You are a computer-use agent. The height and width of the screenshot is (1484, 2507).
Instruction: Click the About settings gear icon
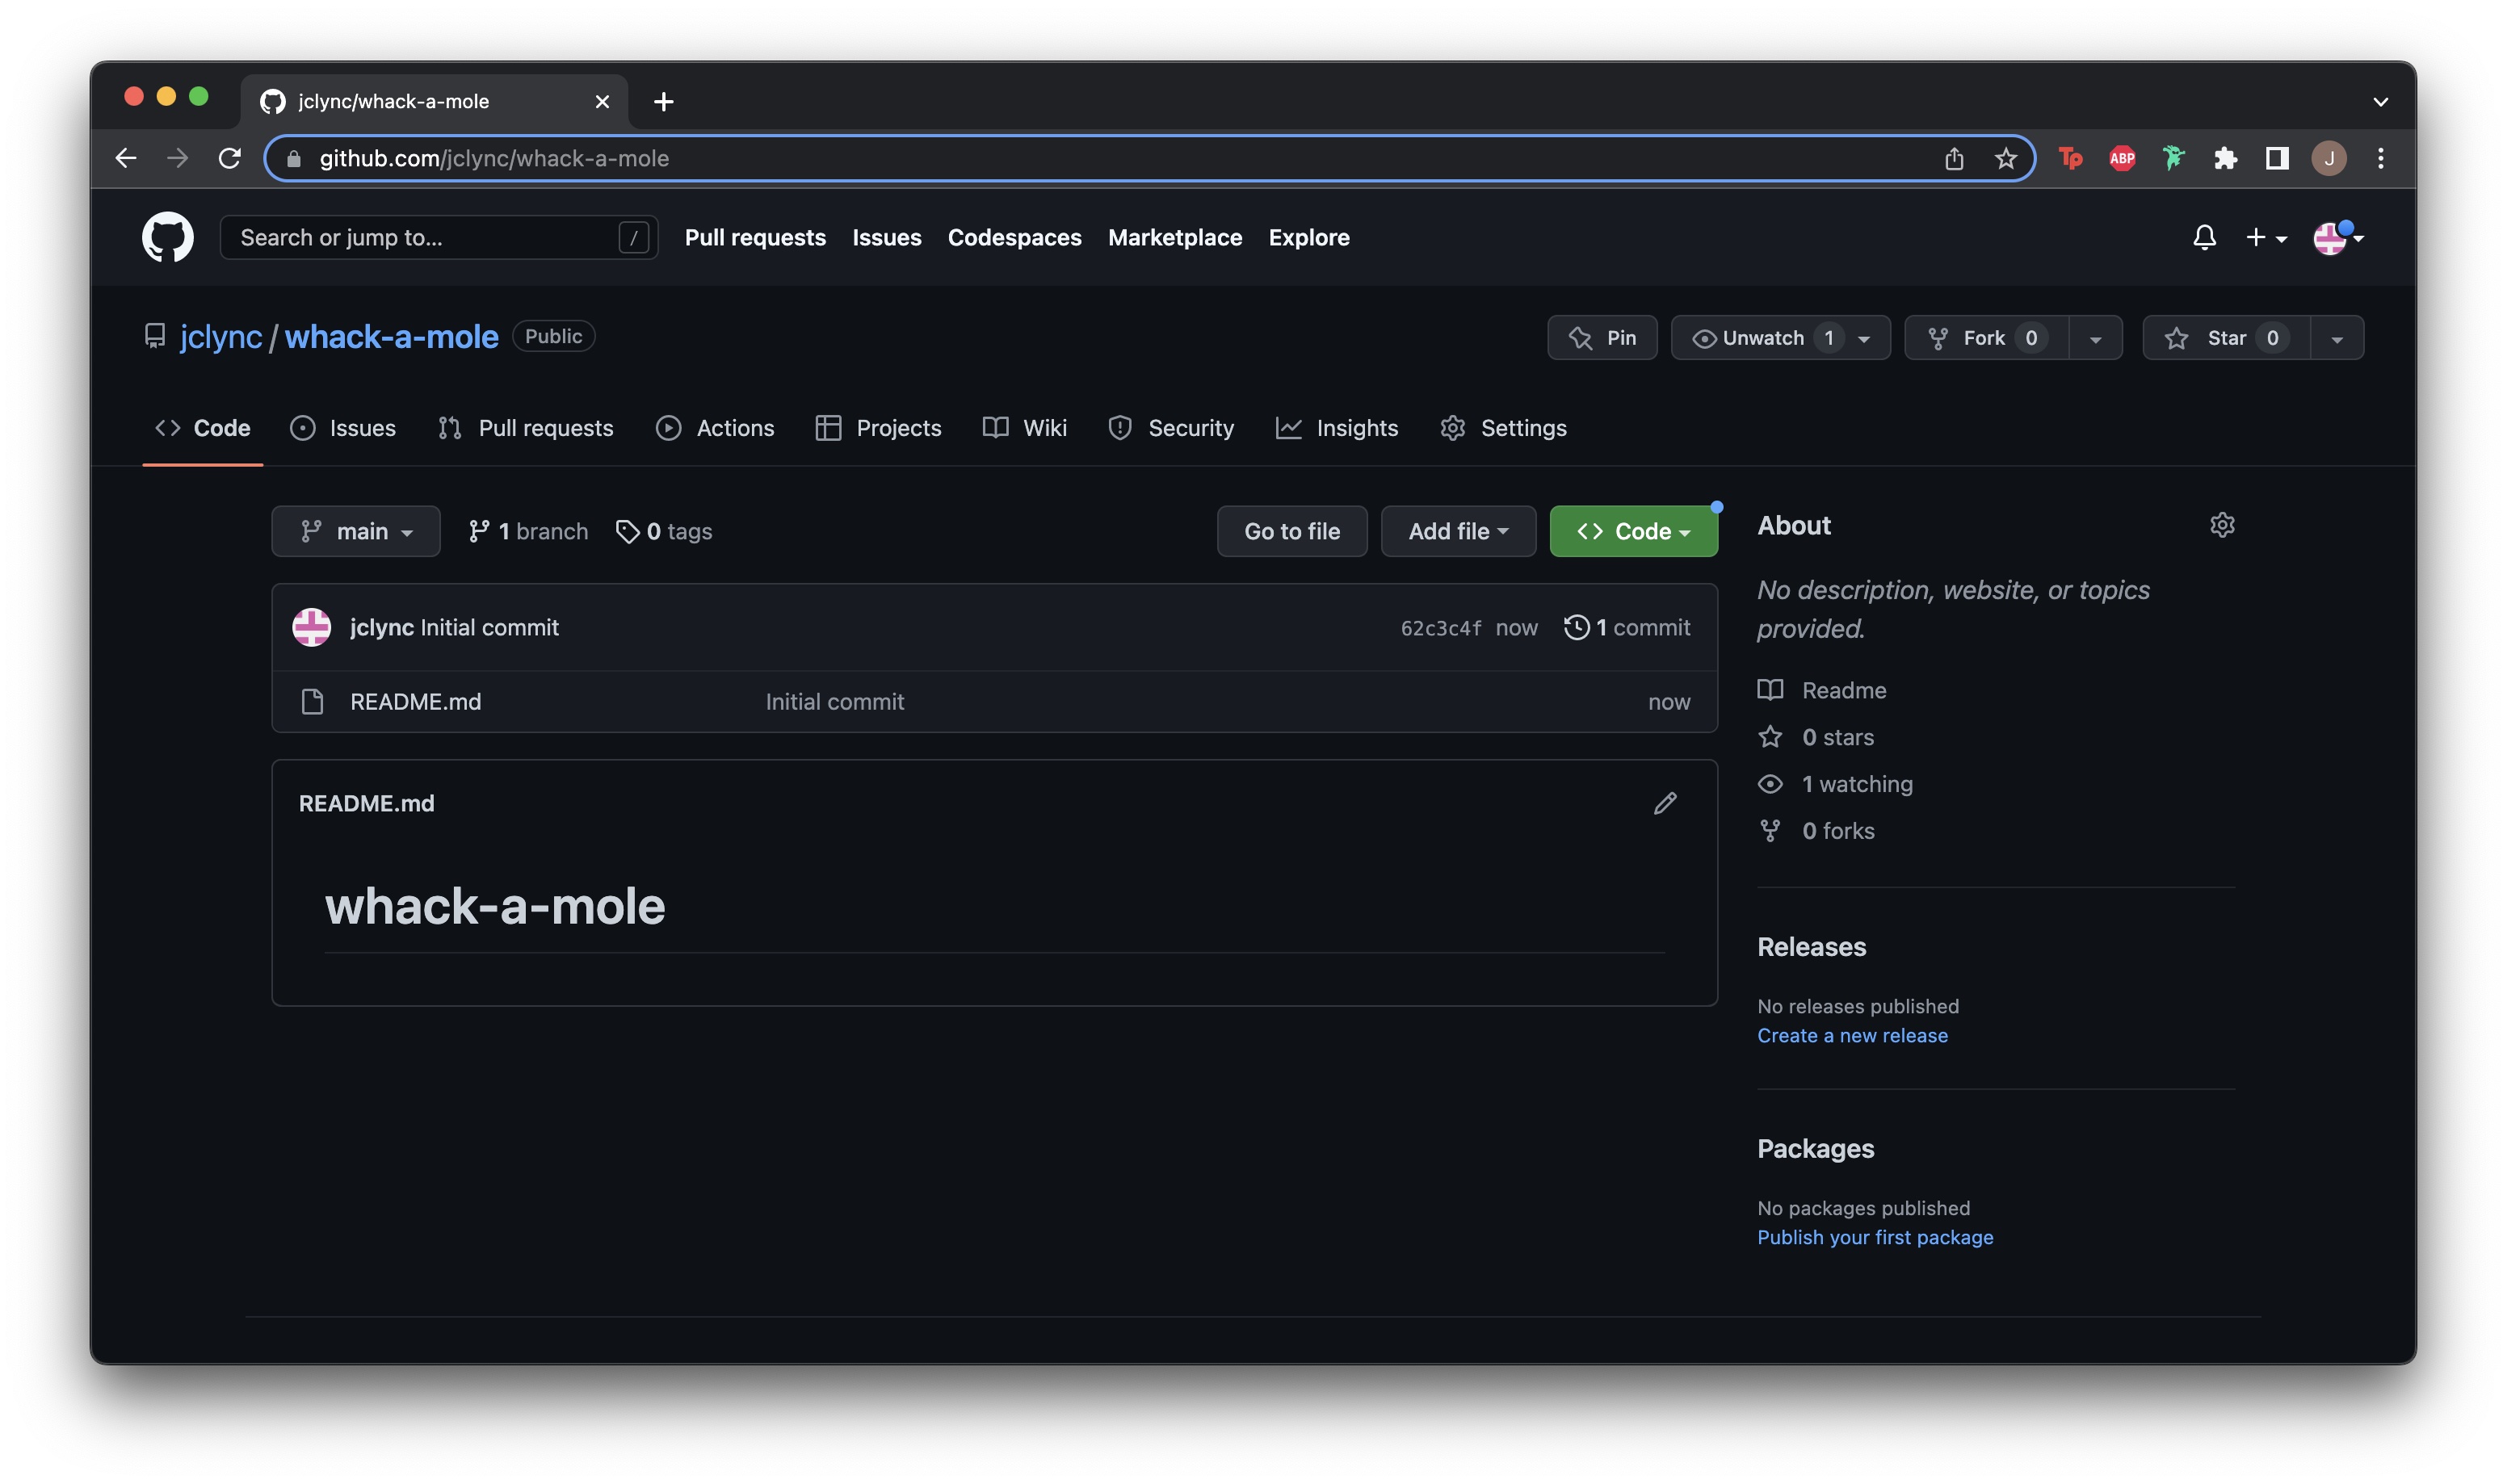pos(2222,525)
